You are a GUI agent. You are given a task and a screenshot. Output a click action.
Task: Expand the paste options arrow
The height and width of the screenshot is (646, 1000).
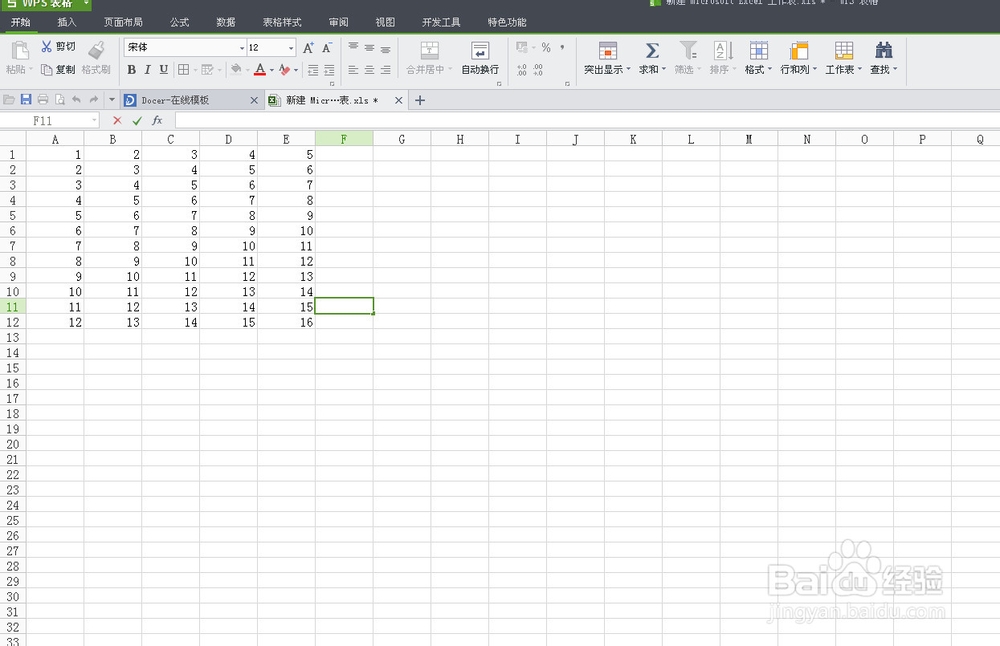pos(31,70)
